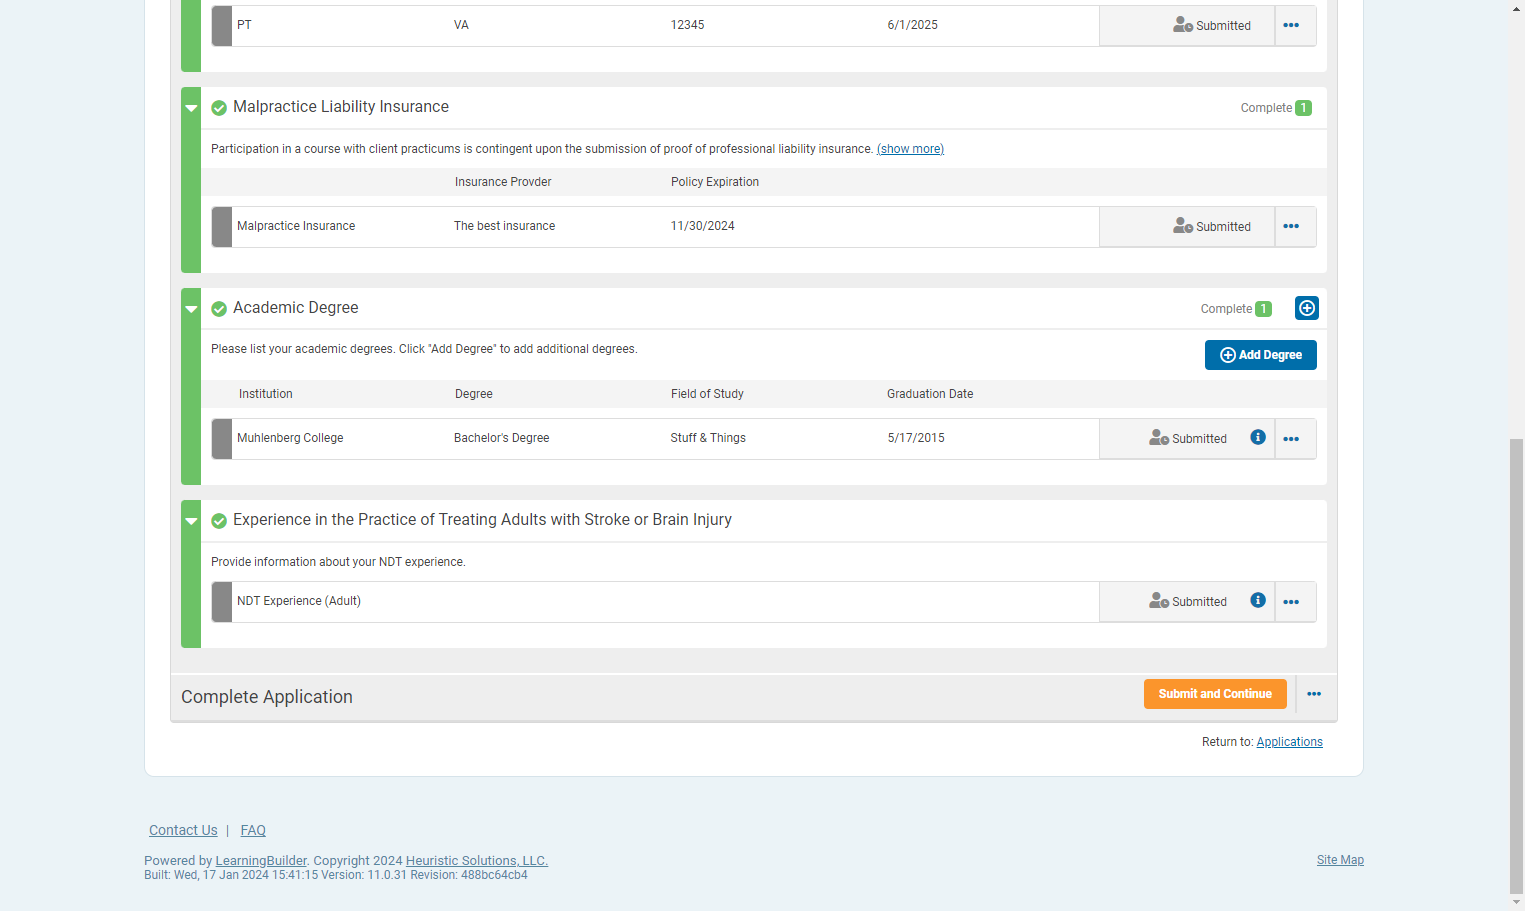Open the three-dot menu beside Submit and Continue

pyautogui.click(x=1314, y=694)
